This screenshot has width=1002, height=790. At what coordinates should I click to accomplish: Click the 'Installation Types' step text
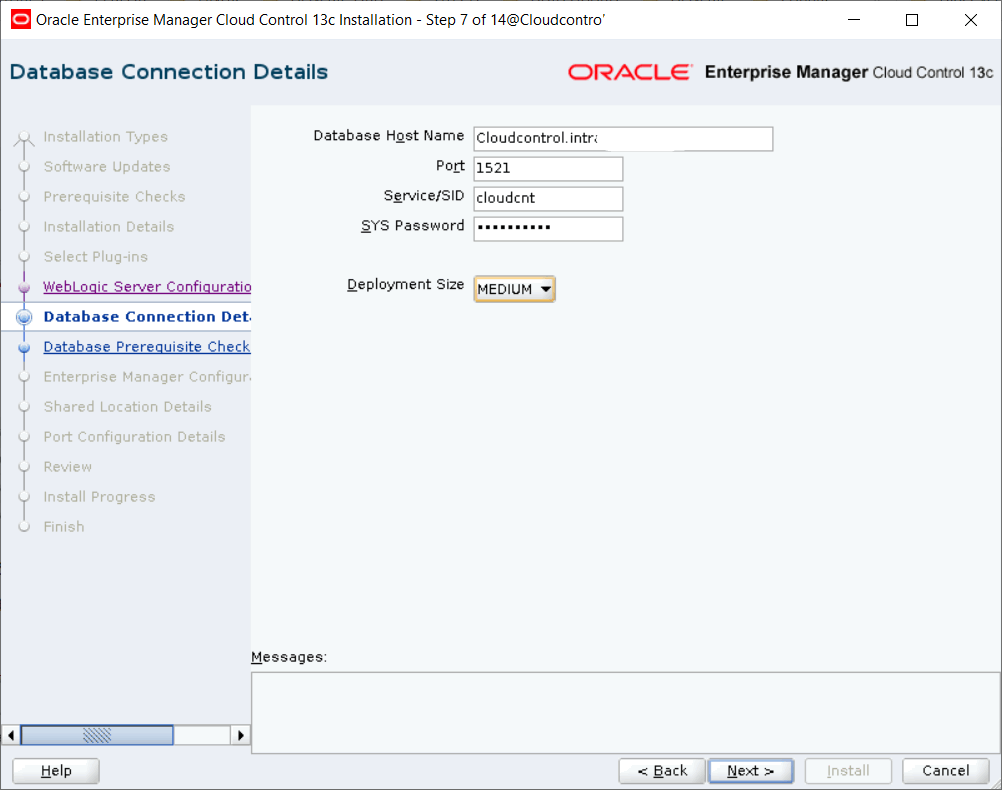(105, 137)
